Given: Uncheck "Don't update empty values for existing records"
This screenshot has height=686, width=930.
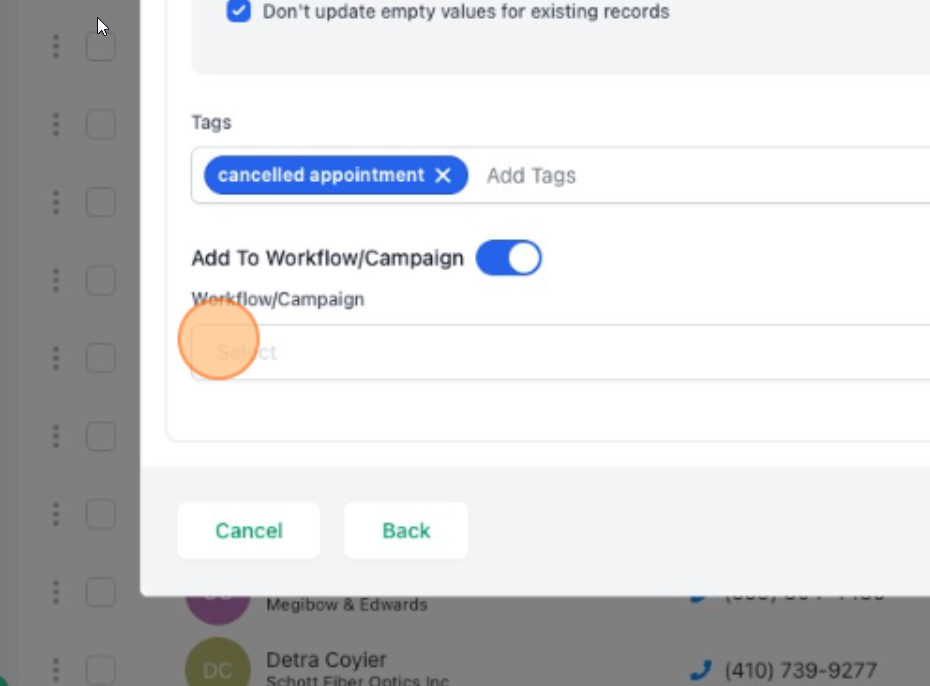Looking at the screenshot, I should point(238,11).
